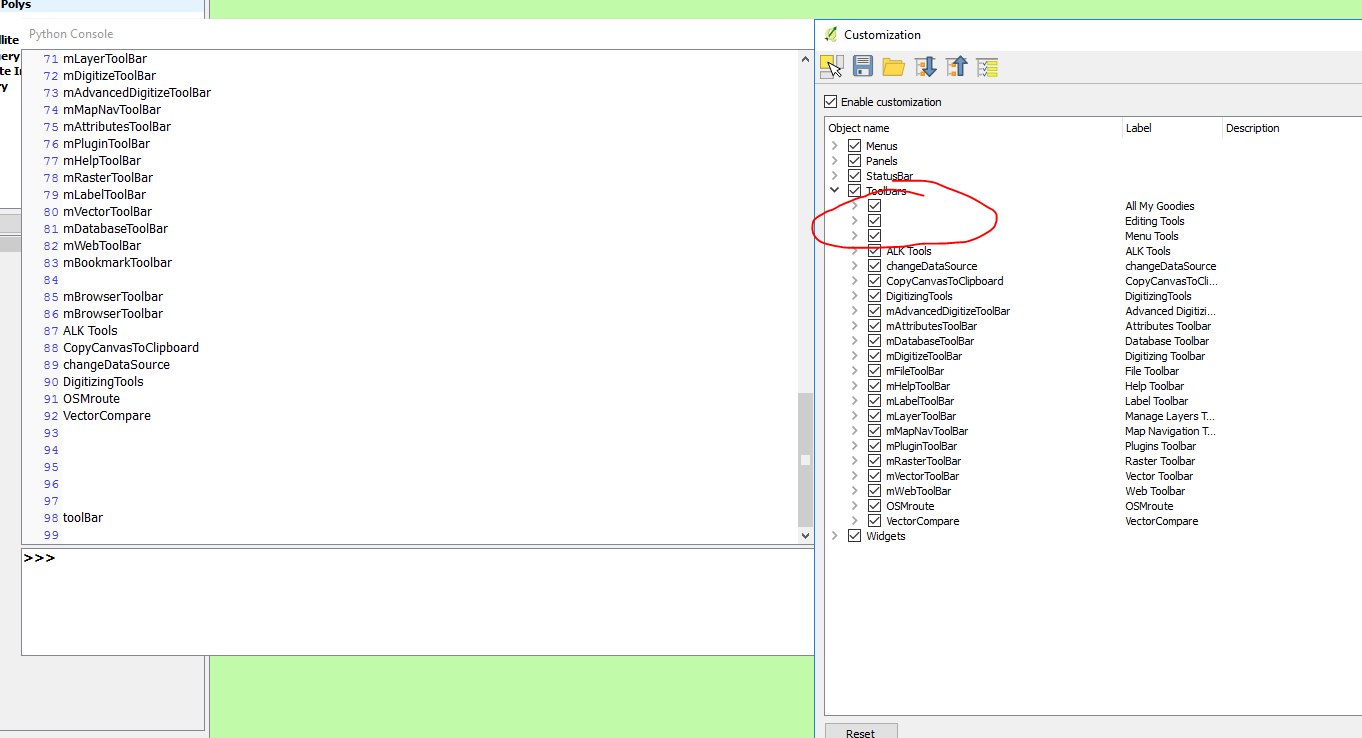Screen dimensions: 1362x738
Task: Expand the mMapNavToolBar node
Action: pos(855,431)
